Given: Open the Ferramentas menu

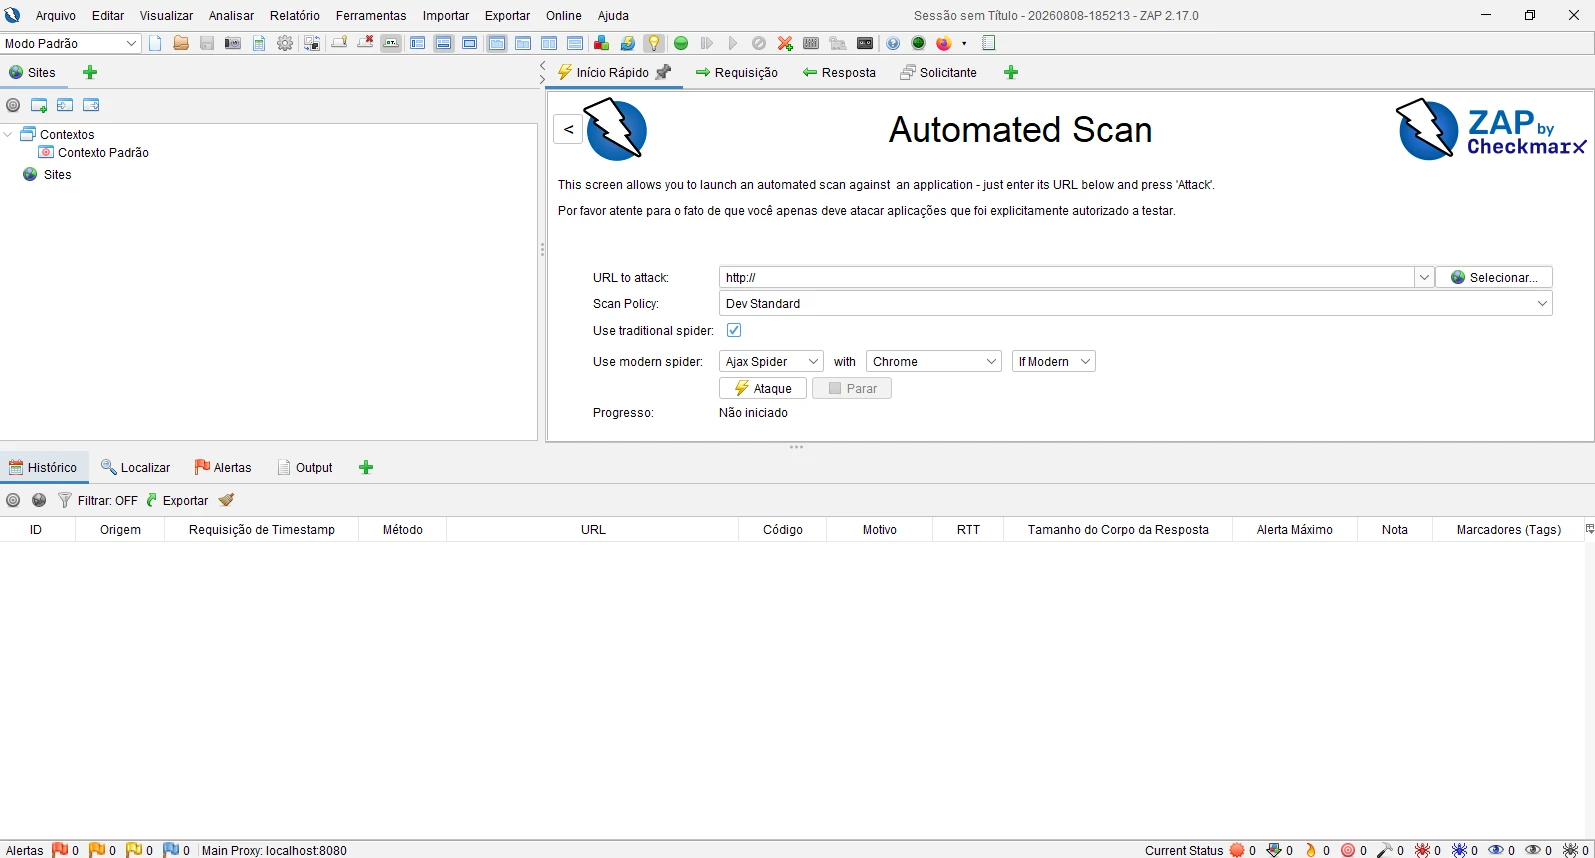Looking at the screenshot, I should (371, 15).
